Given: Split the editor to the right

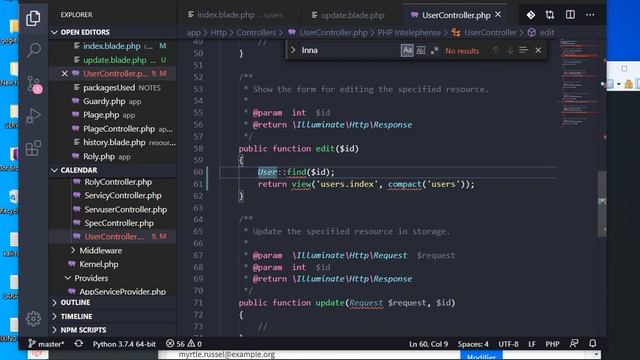Looking at the screenshot, I should (570, 15).
